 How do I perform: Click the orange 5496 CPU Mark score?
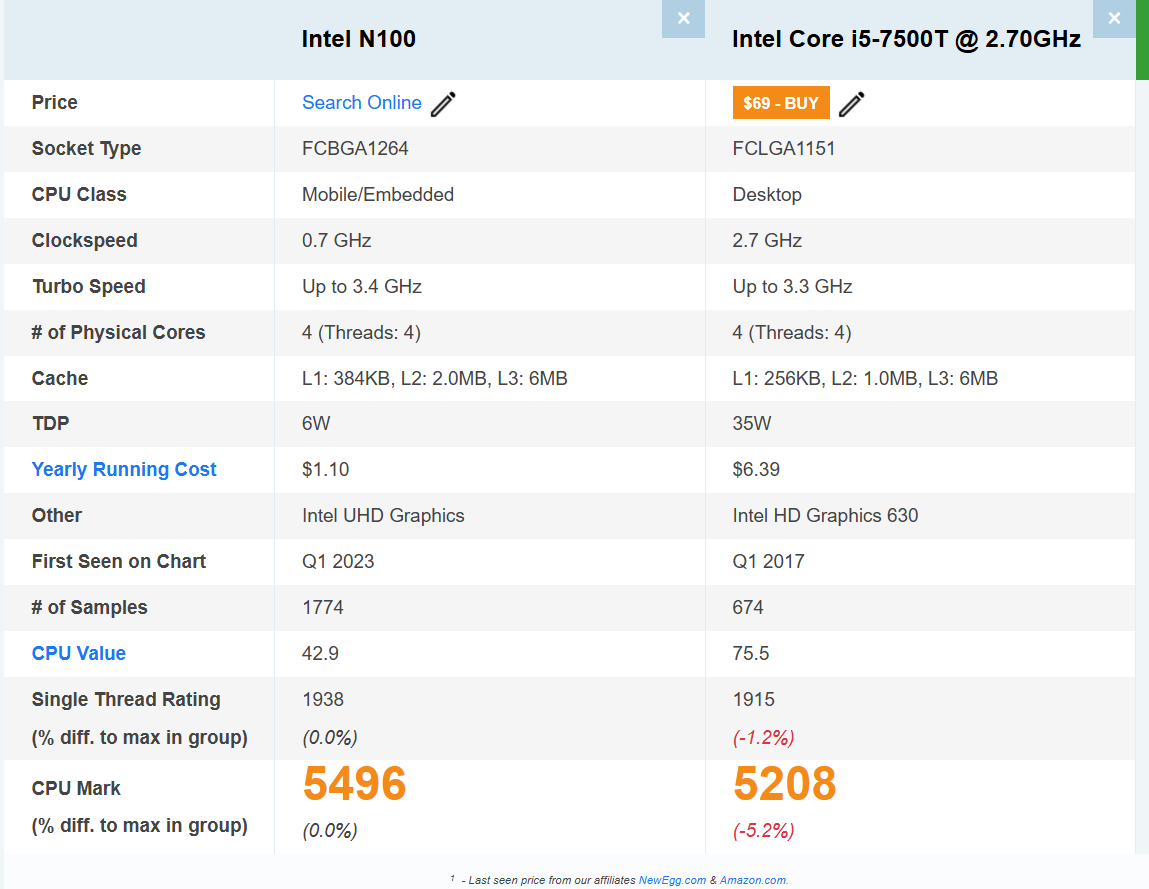click(354, 785)
